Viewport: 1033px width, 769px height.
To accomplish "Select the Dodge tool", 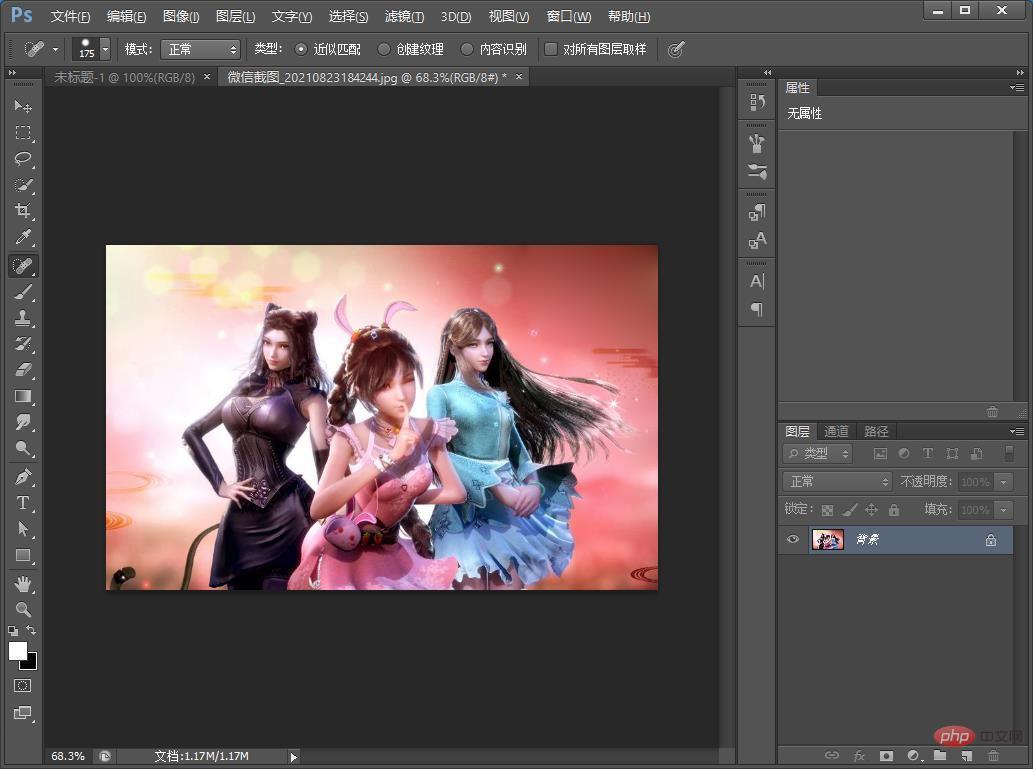I will [x=23, y=448].
